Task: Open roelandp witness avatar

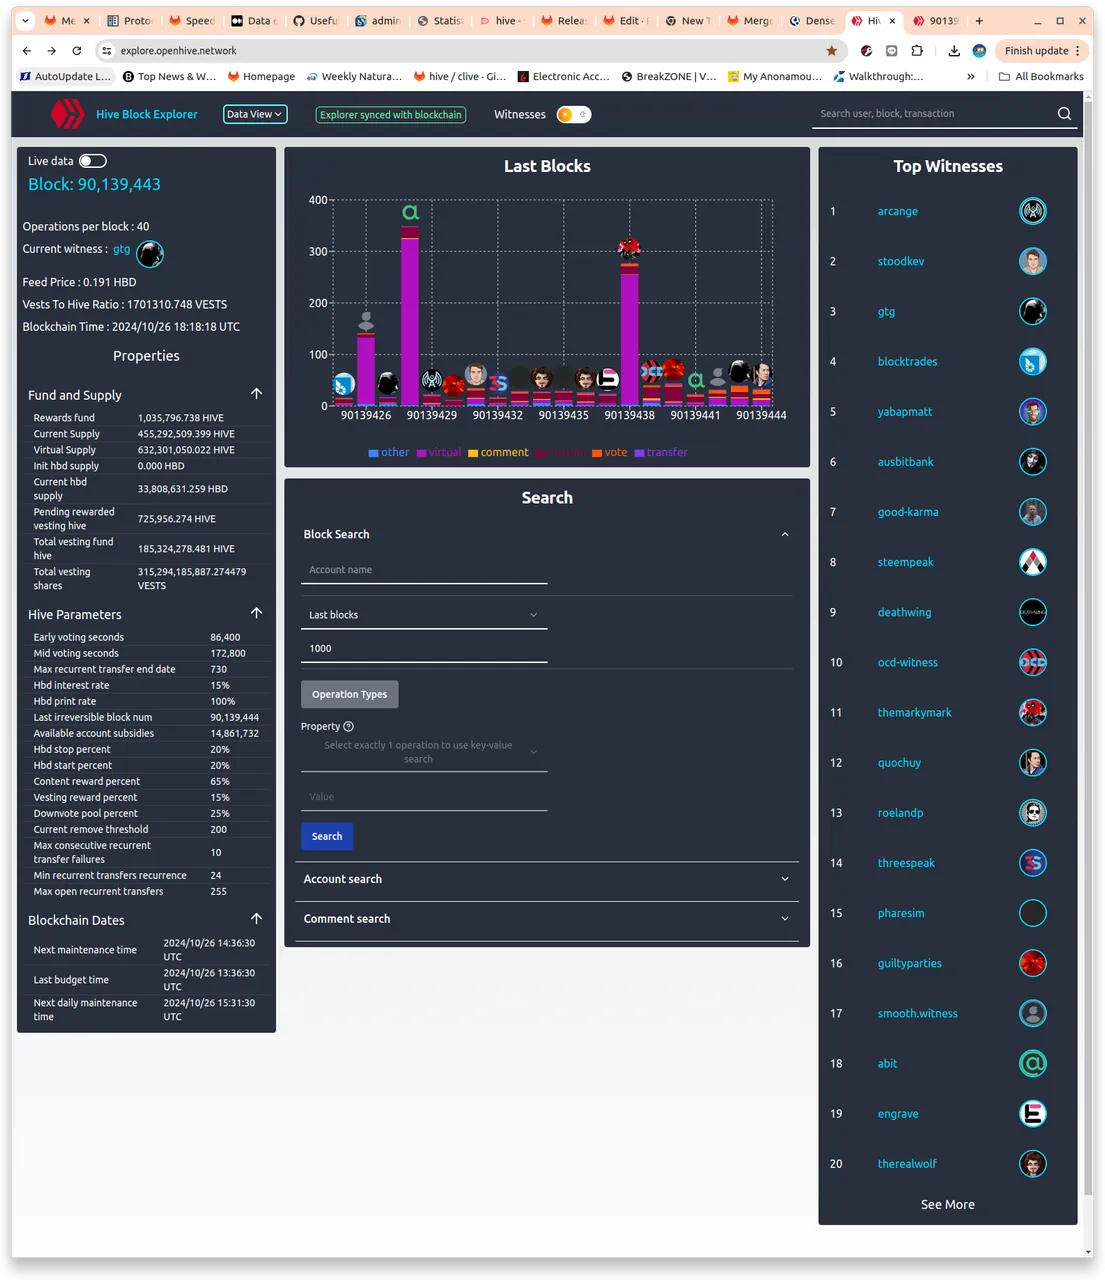Action: pos(1032,813)
